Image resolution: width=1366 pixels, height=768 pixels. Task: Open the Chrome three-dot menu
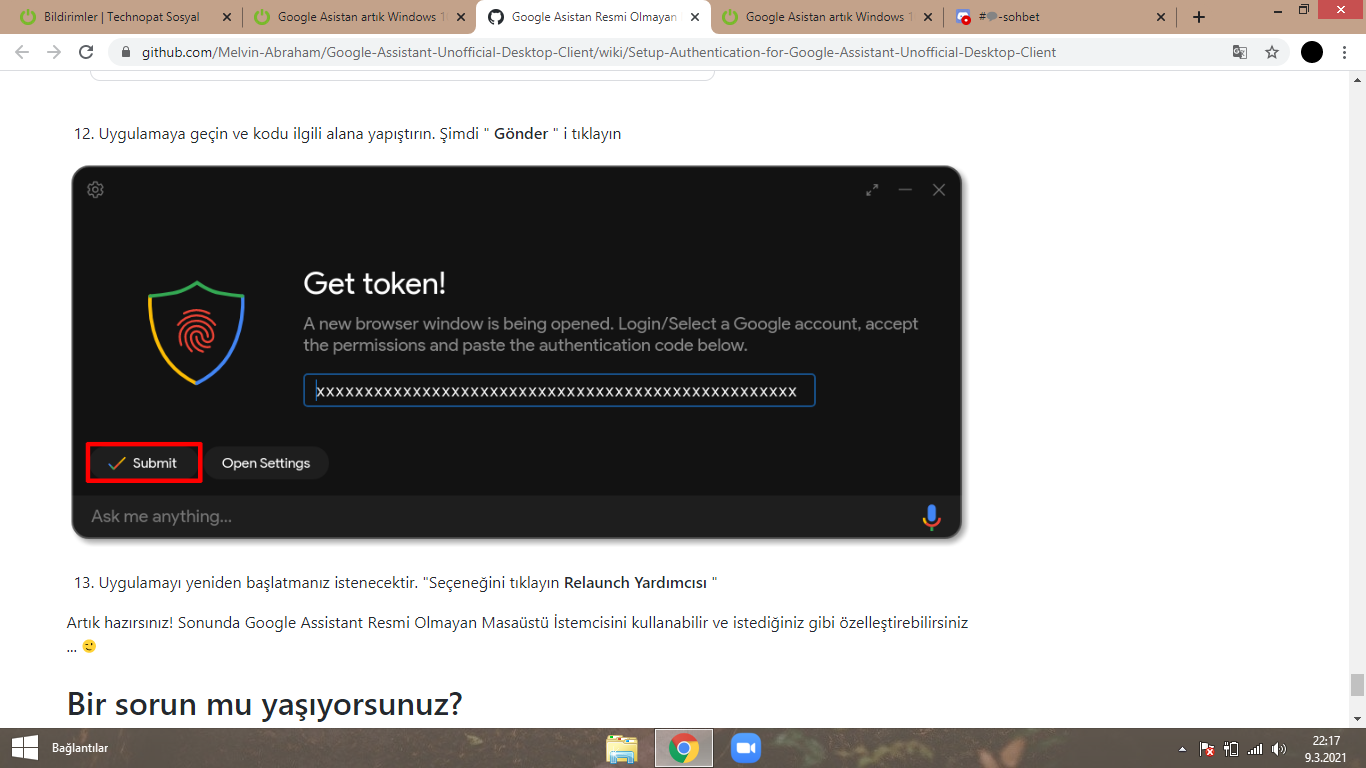click(1344, 52)
